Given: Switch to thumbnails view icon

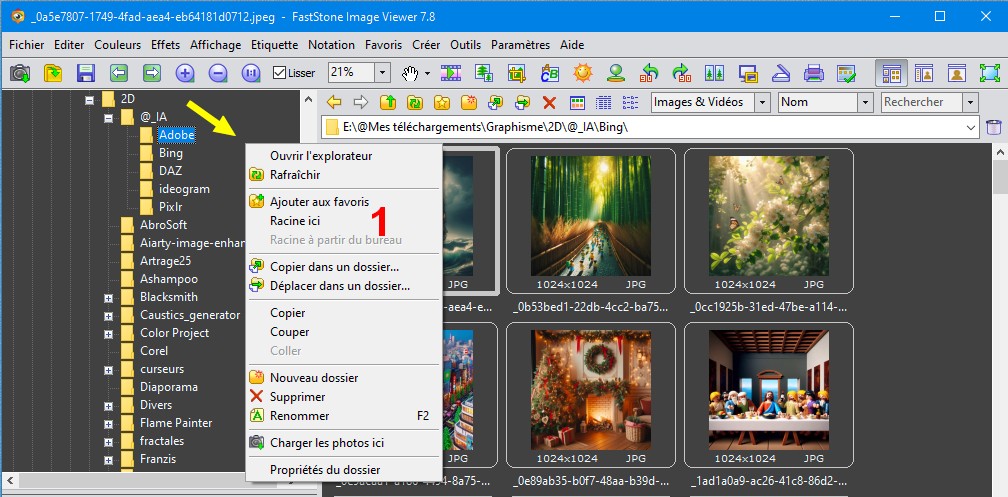Looking at the screenshot, I should click(577, 102).
